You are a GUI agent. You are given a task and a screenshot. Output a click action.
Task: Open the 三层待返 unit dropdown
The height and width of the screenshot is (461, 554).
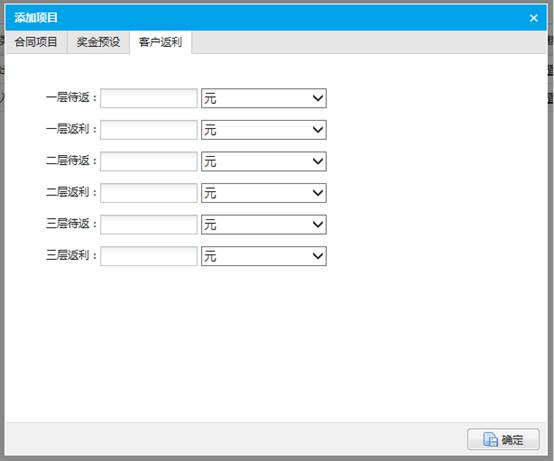tap(264, 224)
